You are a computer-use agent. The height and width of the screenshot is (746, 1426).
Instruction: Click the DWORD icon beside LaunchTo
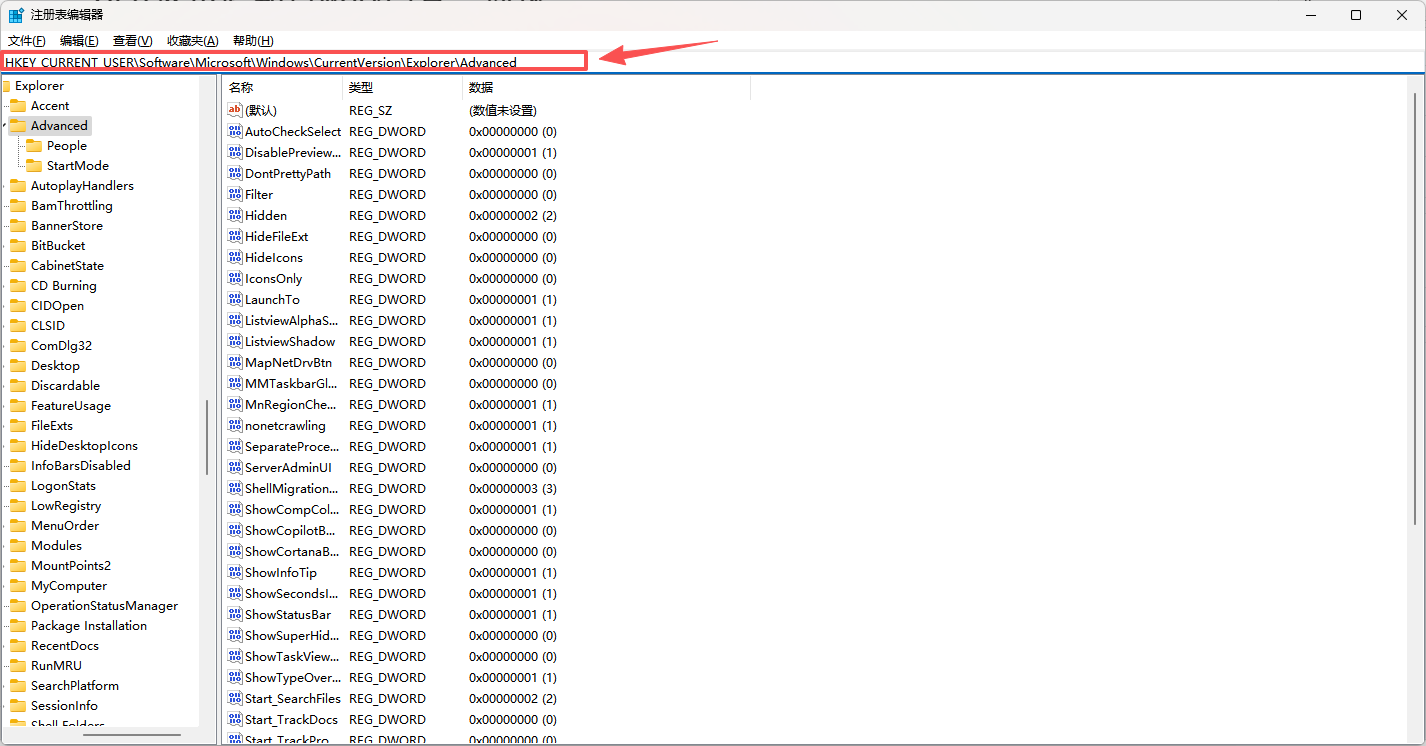pyautogui.click(x=235, y=299)
